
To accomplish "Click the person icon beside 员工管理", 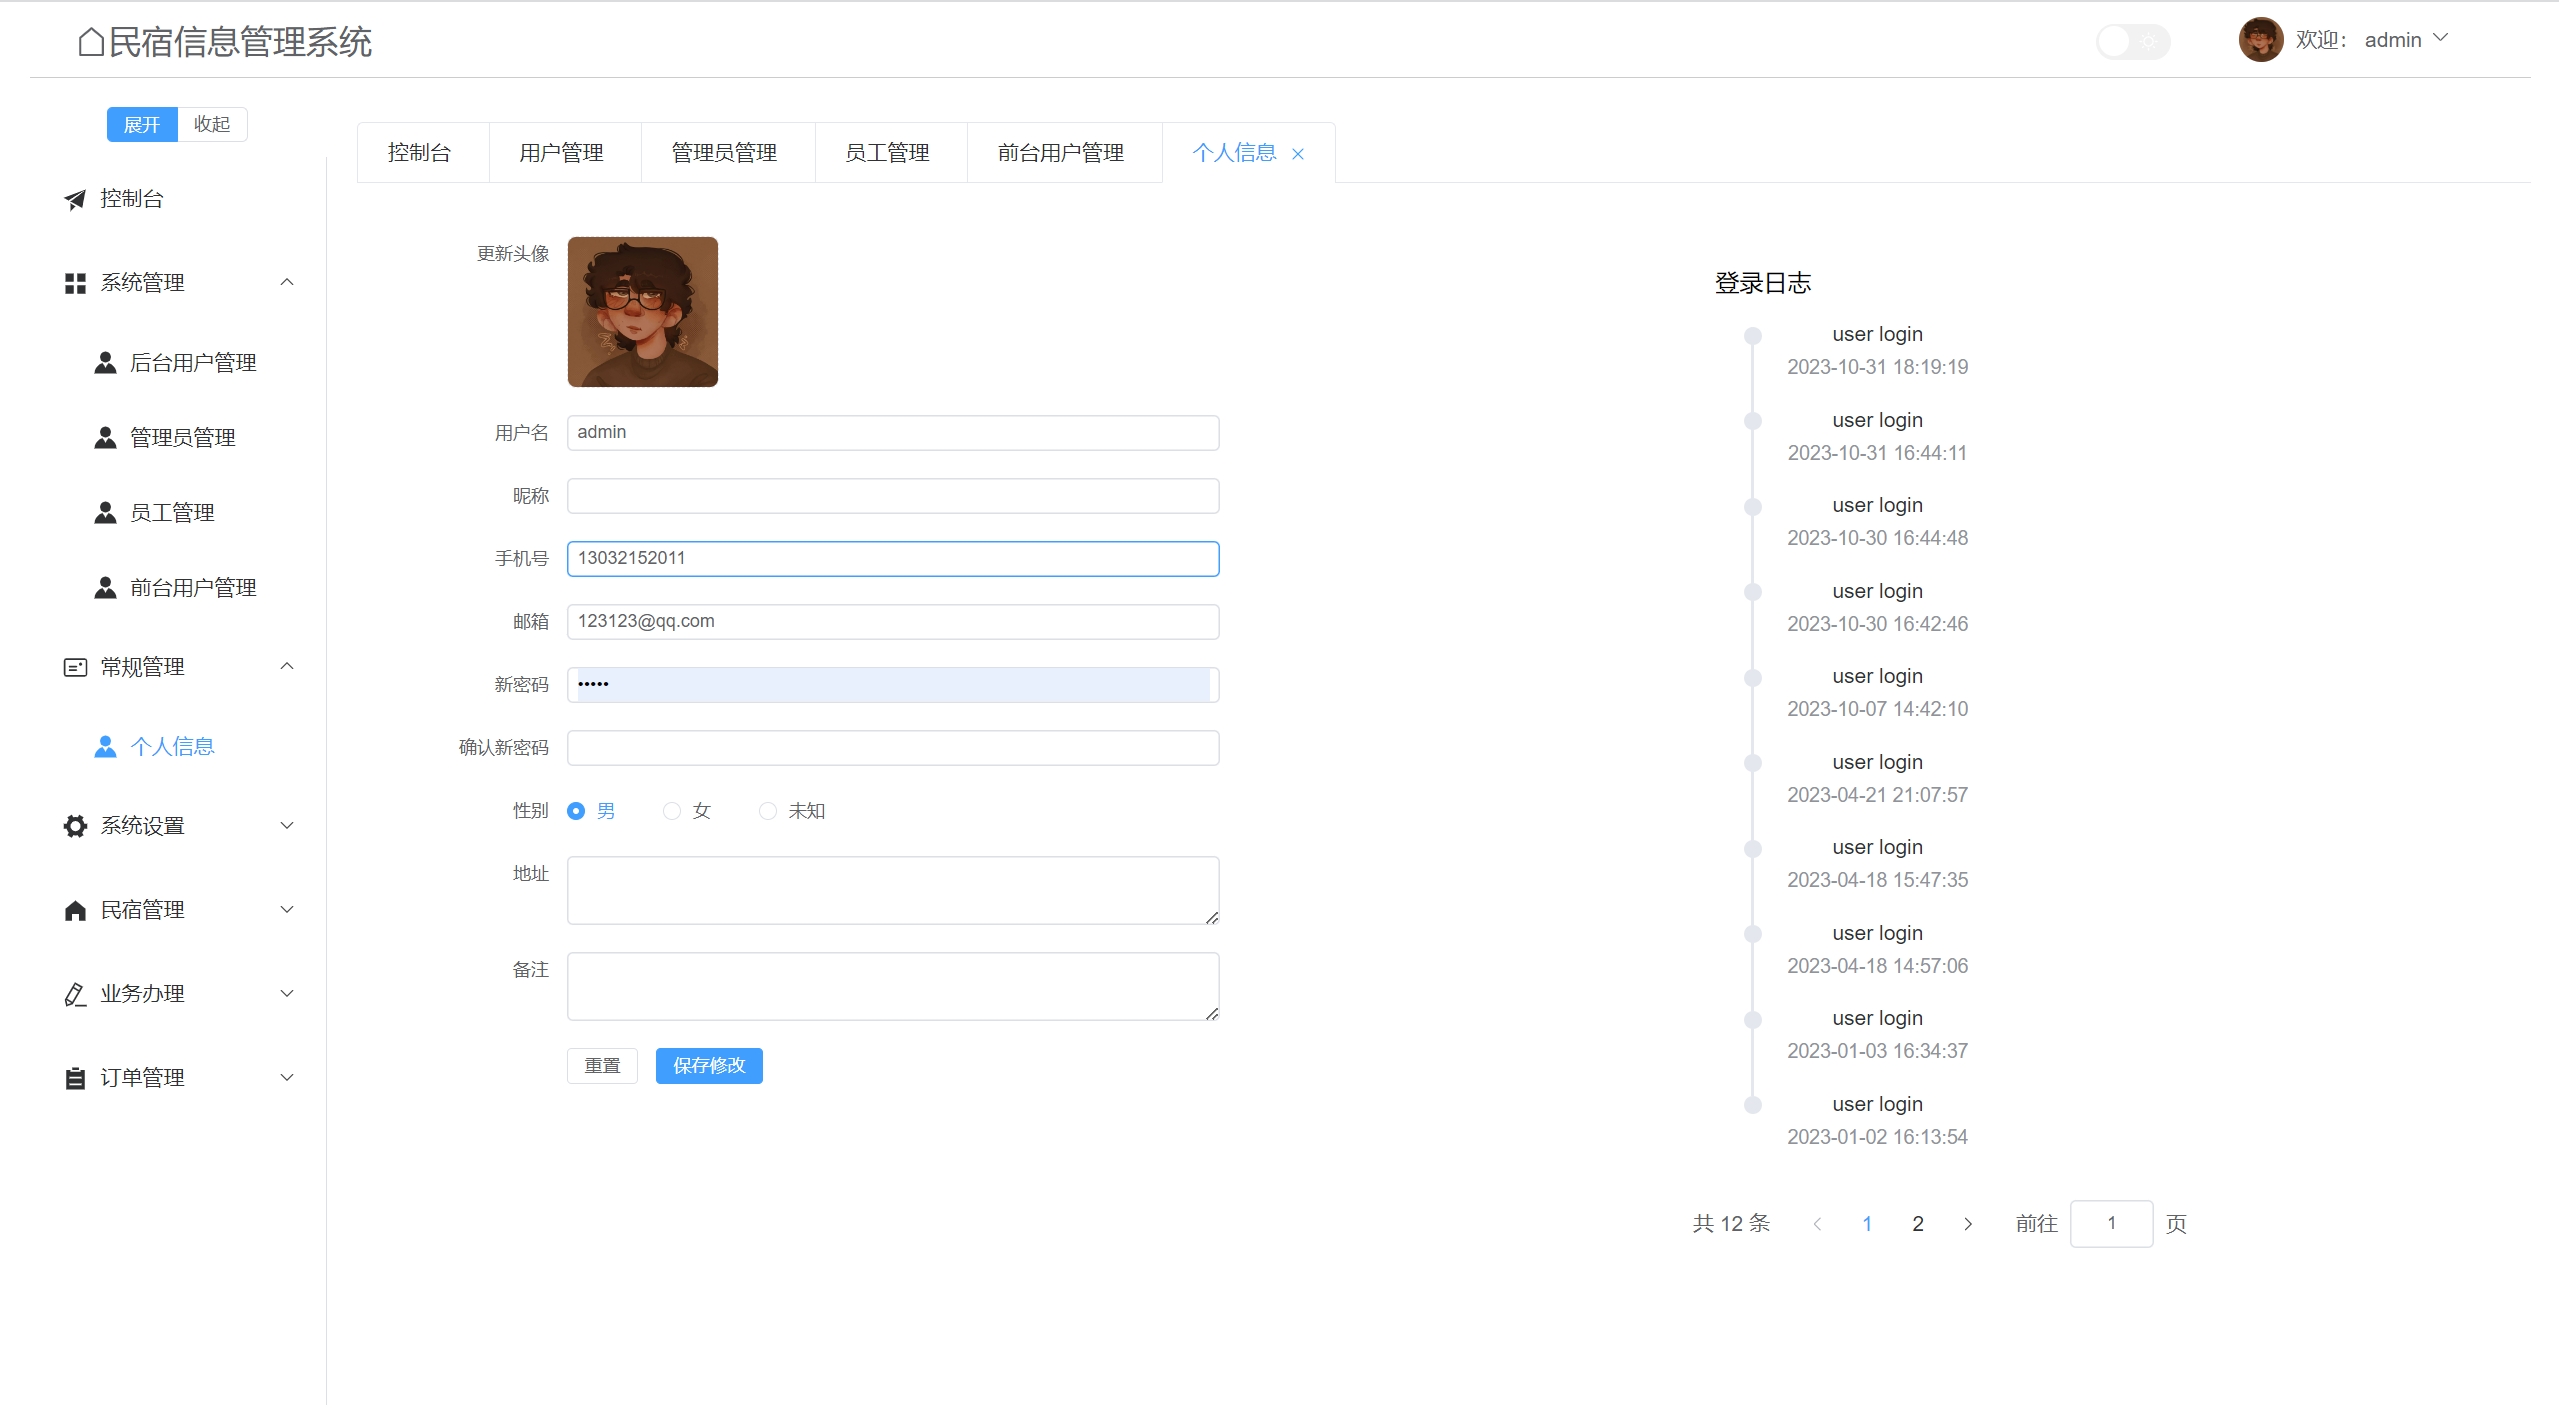I will [105, 513].
